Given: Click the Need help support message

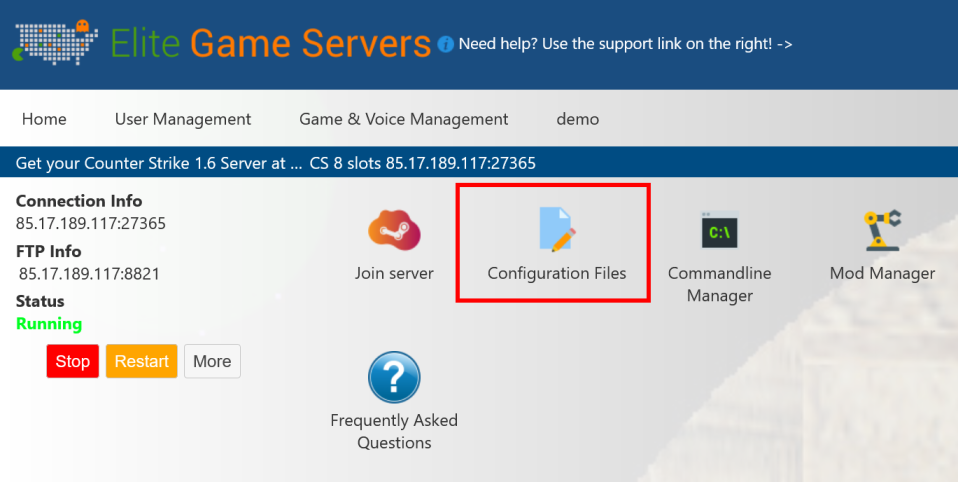Looking at the screenshot, I should pyautogui.click(x=625, y=44).
